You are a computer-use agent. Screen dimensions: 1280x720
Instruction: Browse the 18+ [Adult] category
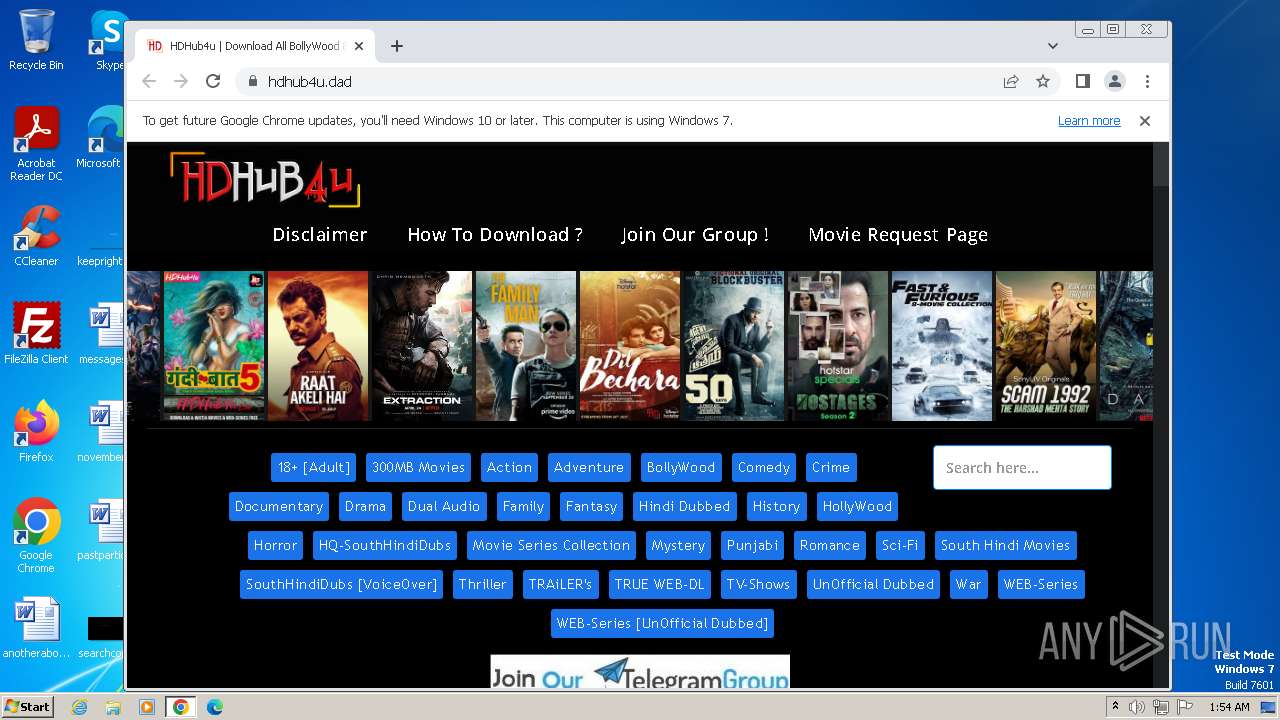point(314,467)
